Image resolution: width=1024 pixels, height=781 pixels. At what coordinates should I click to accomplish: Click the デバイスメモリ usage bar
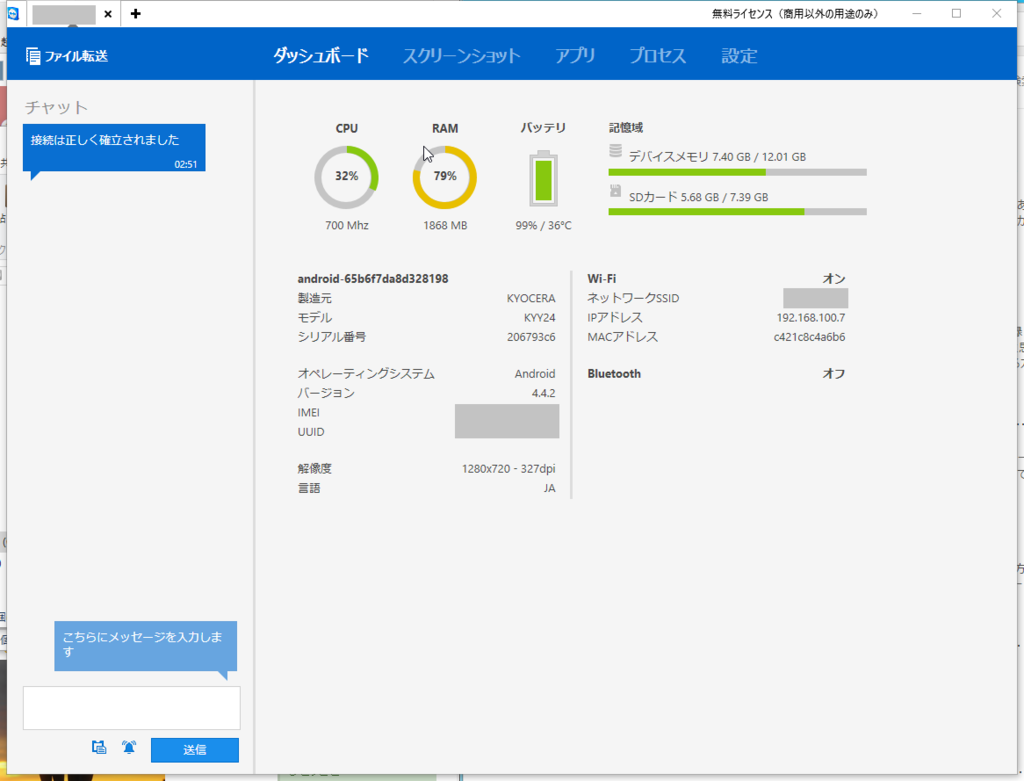tap(737, 172)
